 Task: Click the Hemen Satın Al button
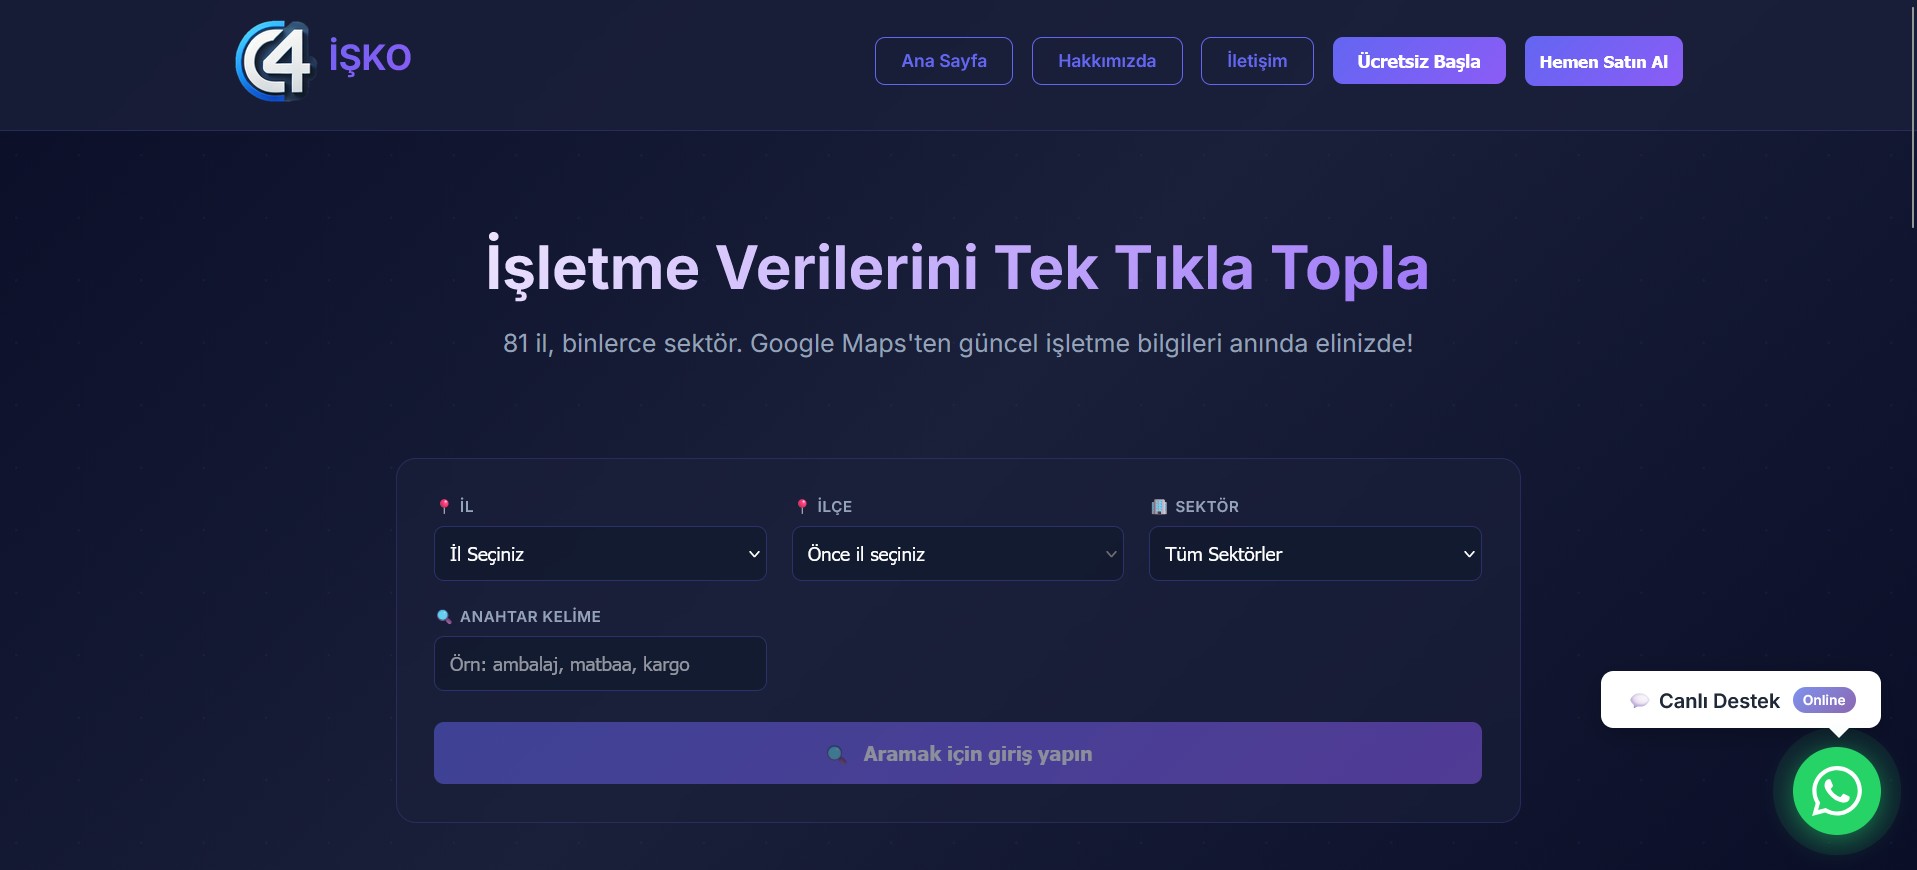(1603, 61)
